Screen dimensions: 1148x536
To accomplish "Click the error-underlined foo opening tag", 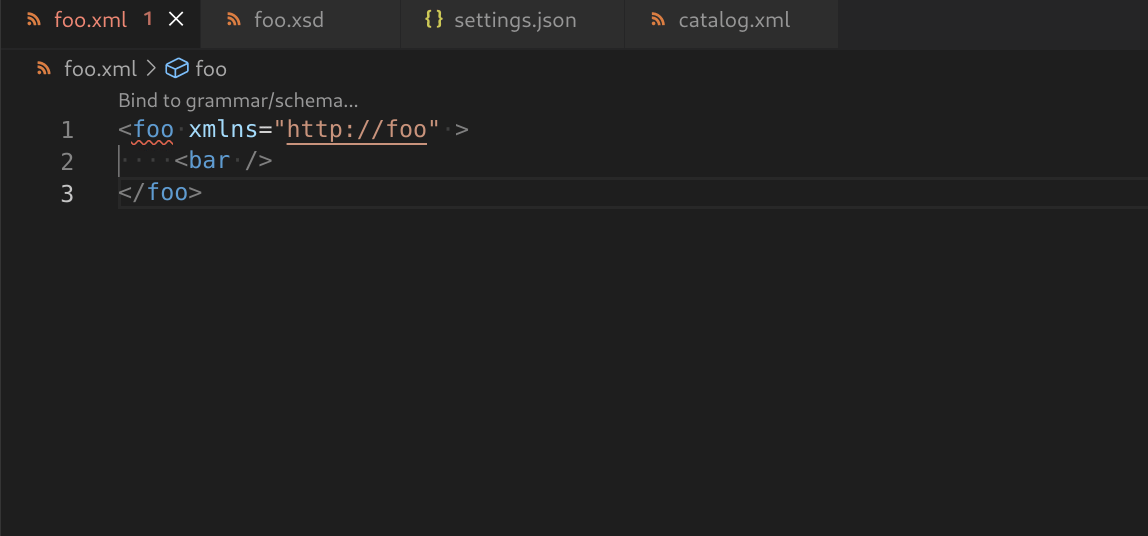I will point(154,130).
